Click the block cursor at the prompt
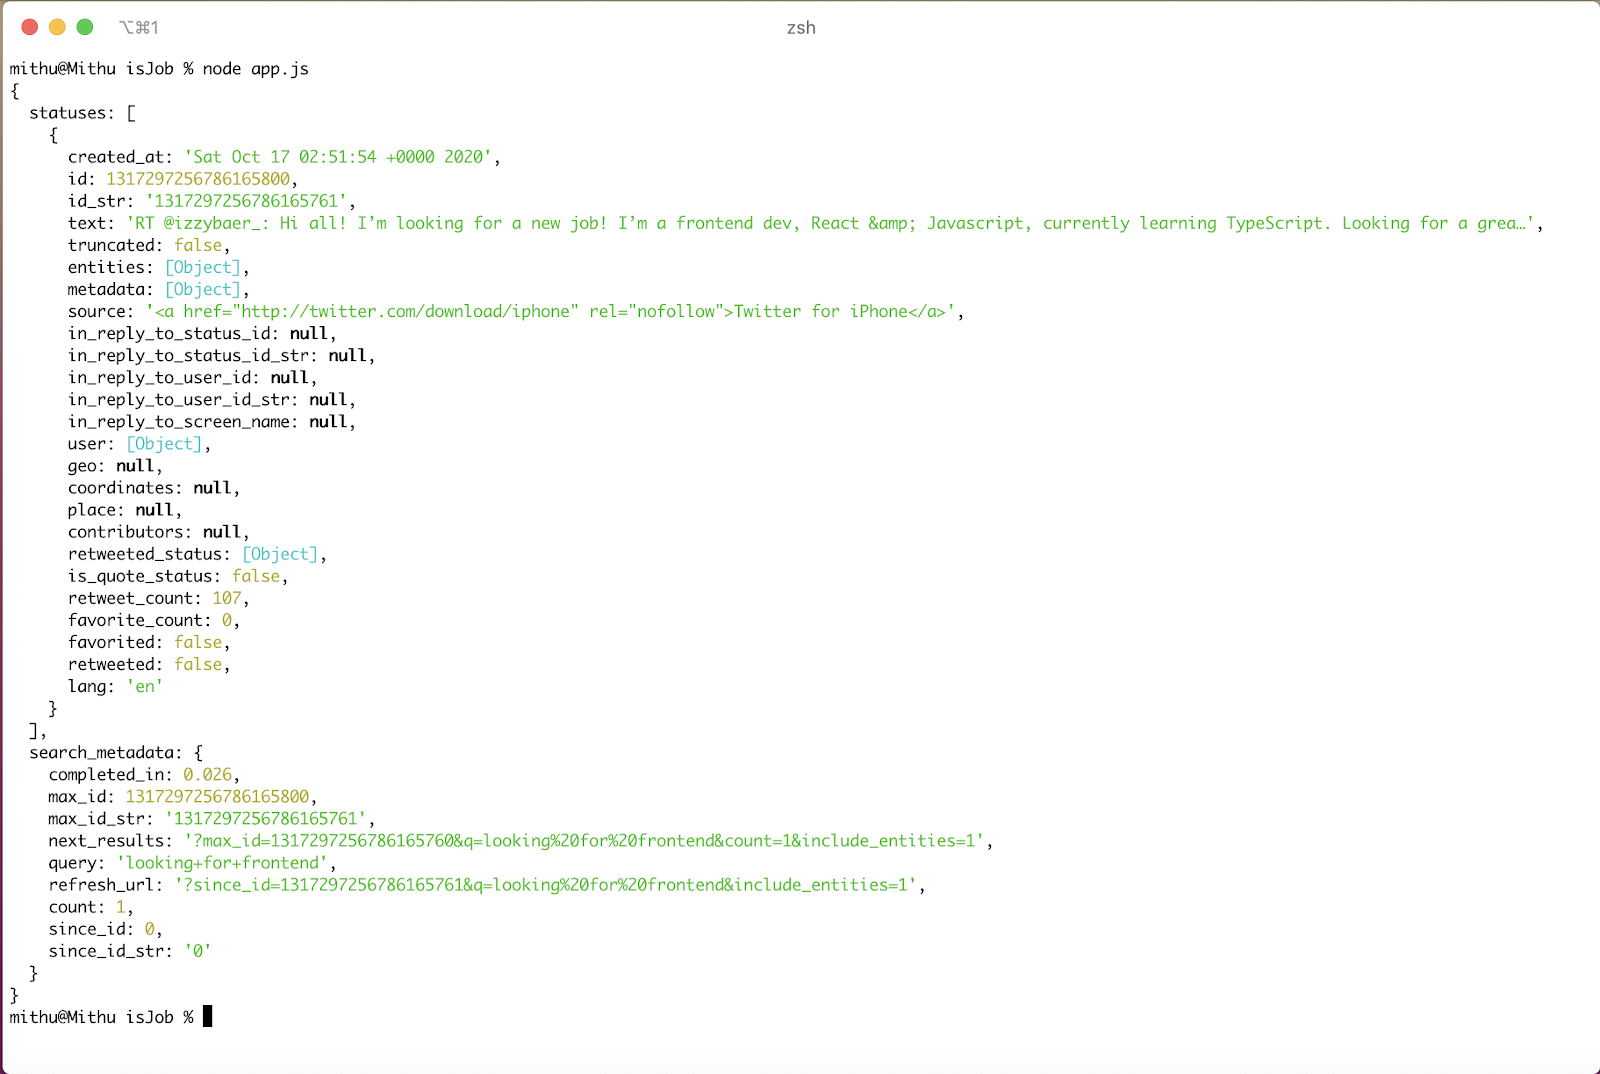 [x=208, y=1016]
